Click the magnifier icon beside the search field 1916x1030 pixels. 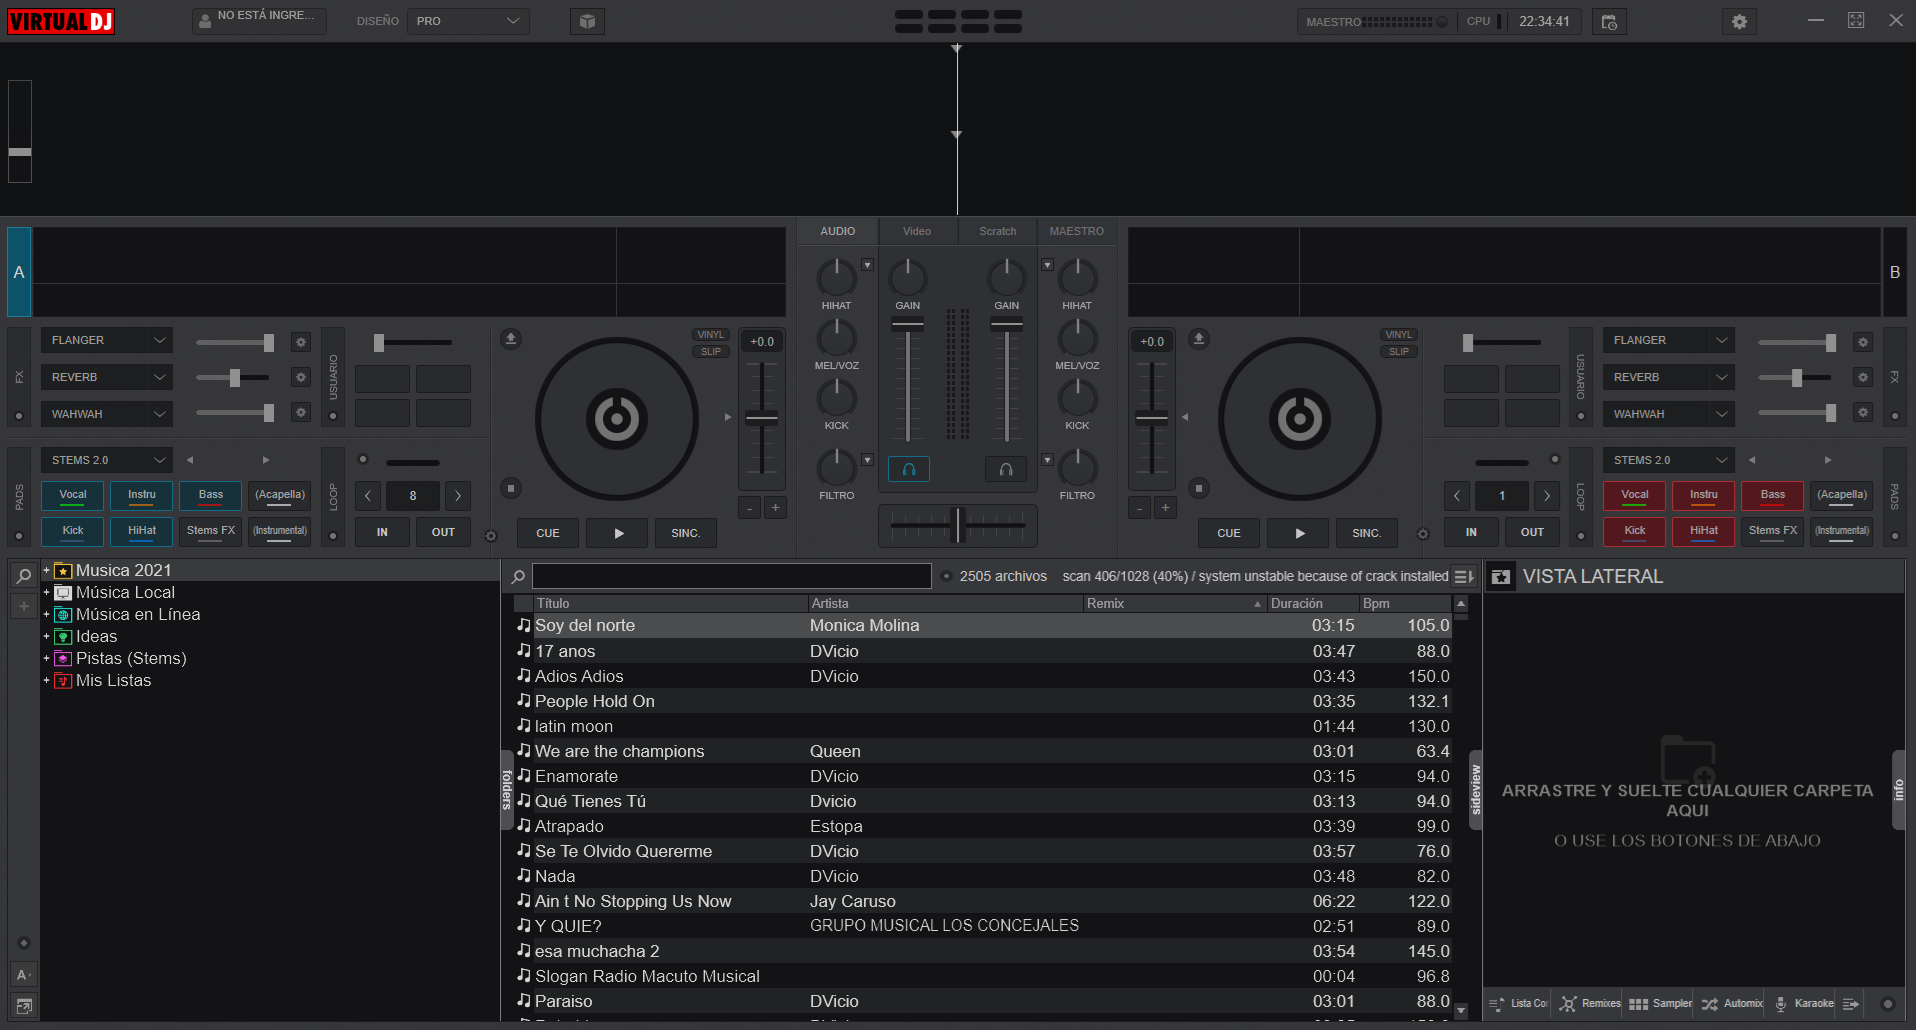point(518,577)
